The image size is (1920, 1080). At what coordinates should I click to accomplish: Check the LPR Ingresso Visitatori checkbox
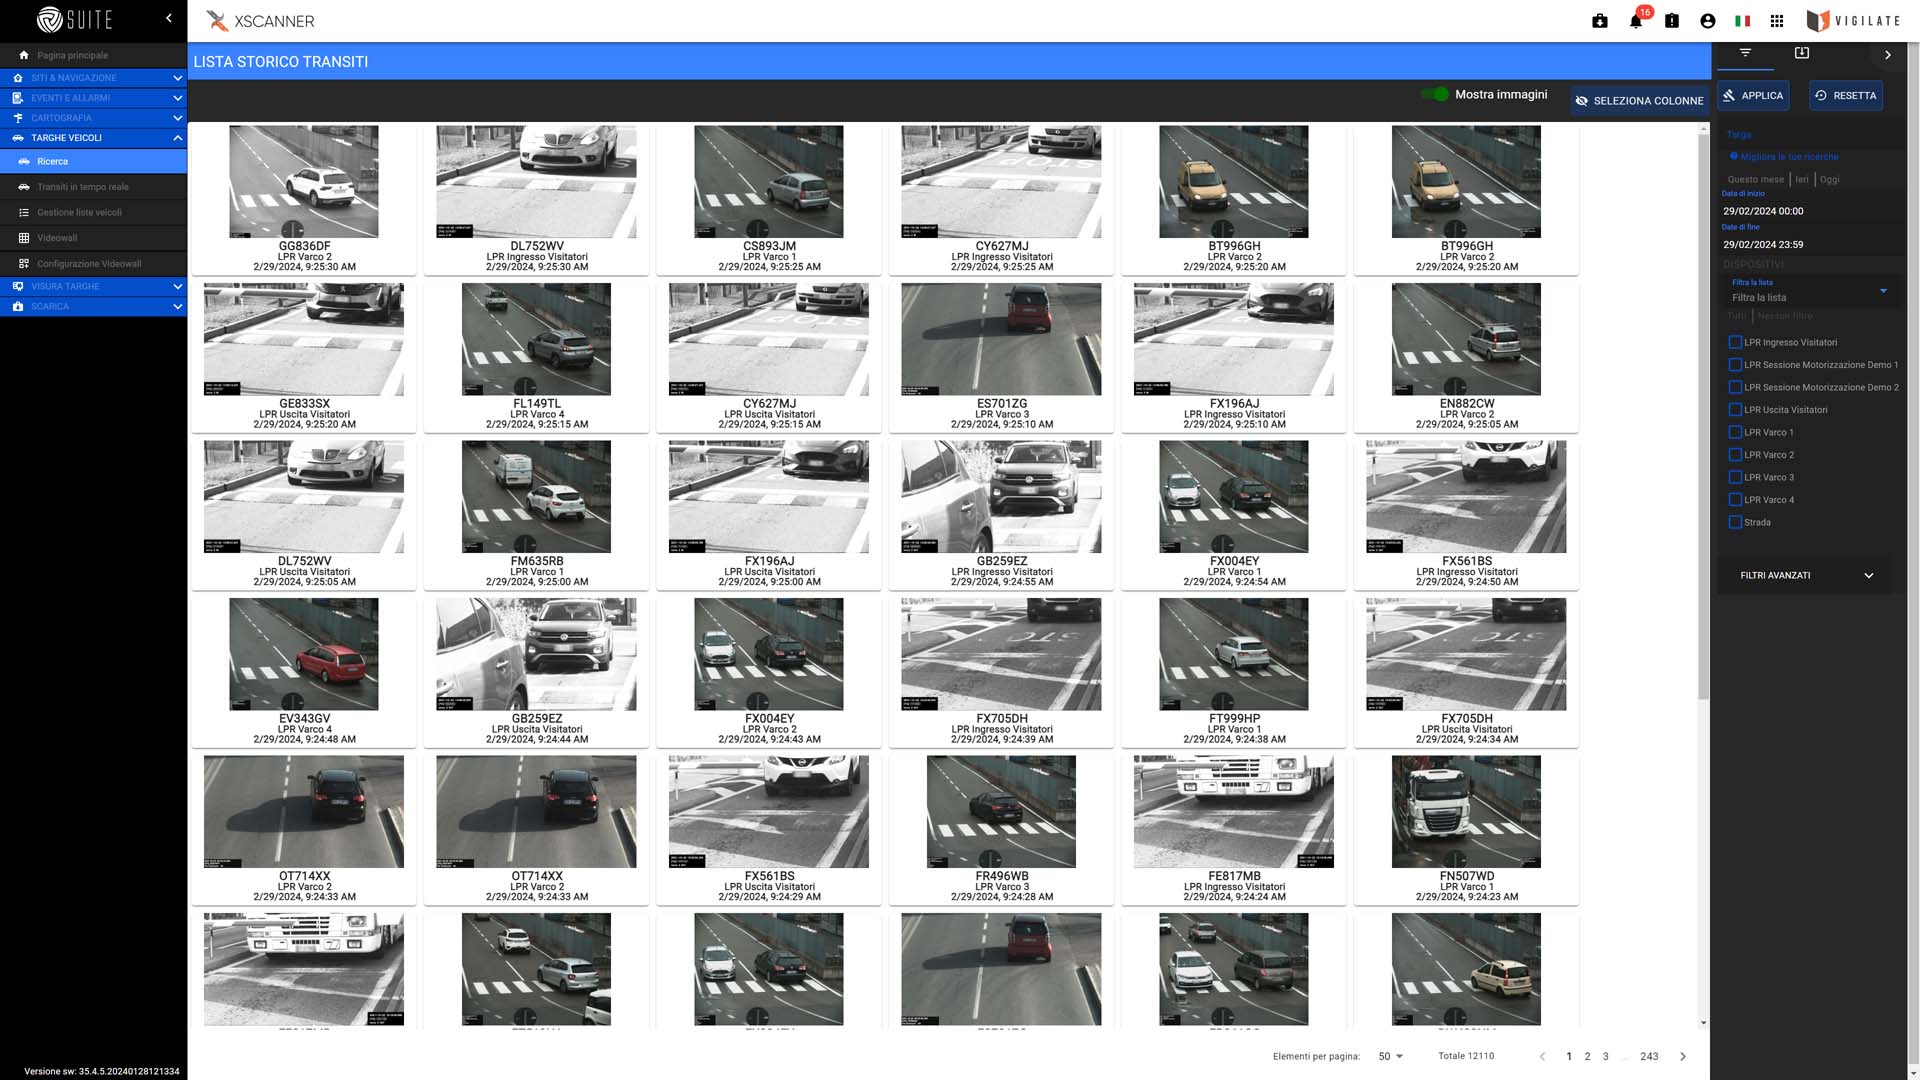pyautogui.click(x=1735, y=342)
